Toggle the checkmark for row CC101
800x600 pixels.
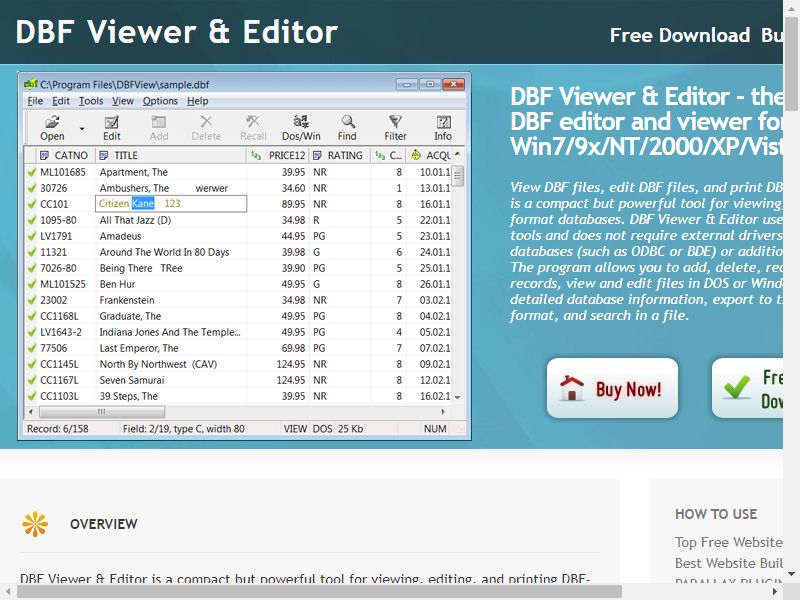pyautogui.click(x=32, y=204)
